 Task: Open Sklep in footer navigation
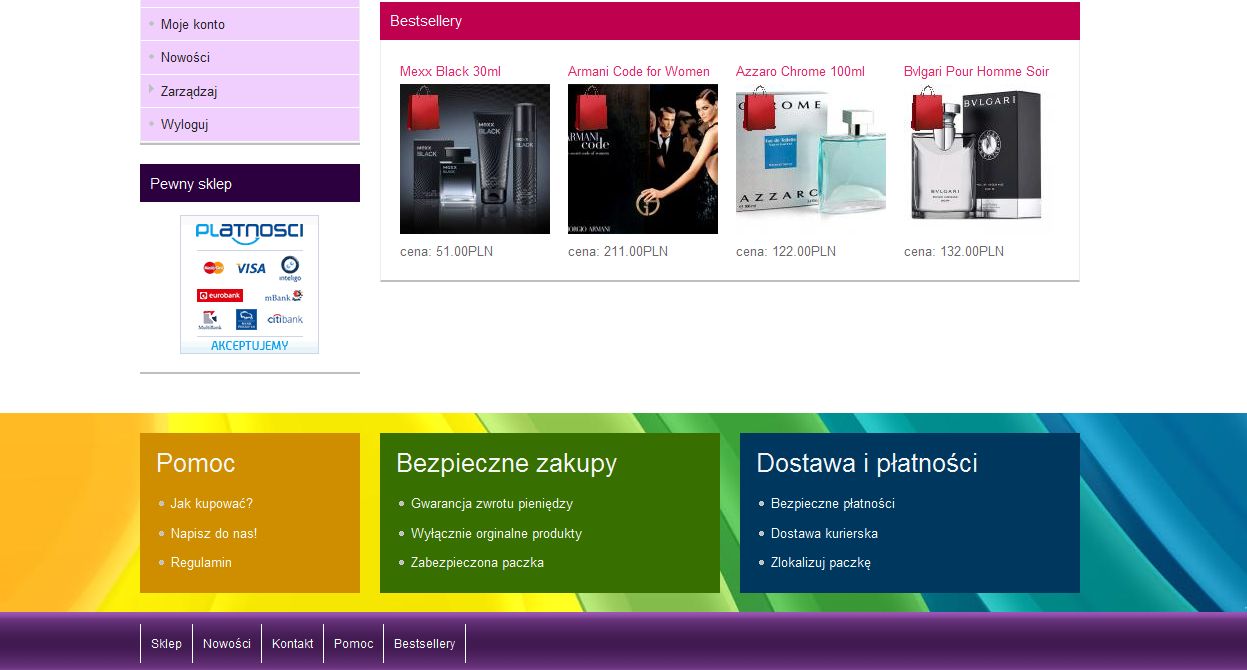(166, 644)
